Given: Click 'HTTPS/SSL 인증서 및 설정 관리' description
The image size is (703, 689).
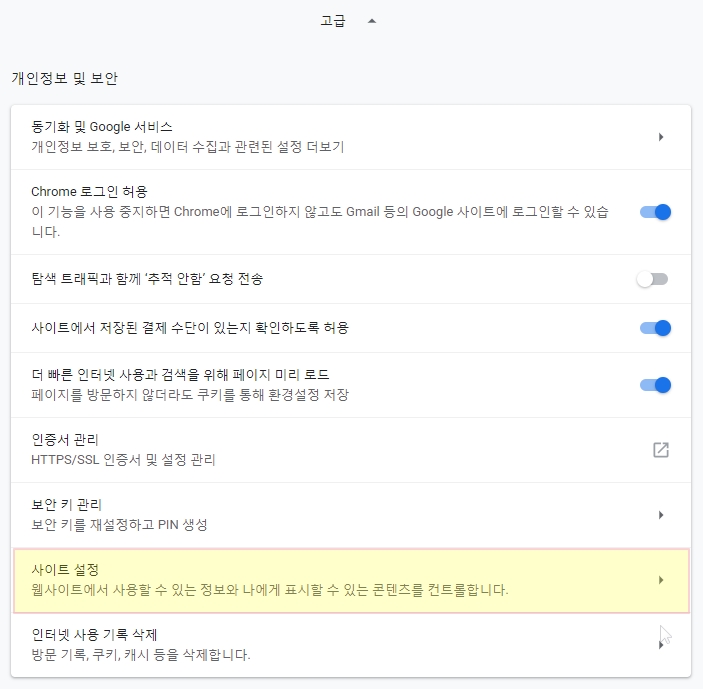Looking at the screenshot, I should 123,460.
